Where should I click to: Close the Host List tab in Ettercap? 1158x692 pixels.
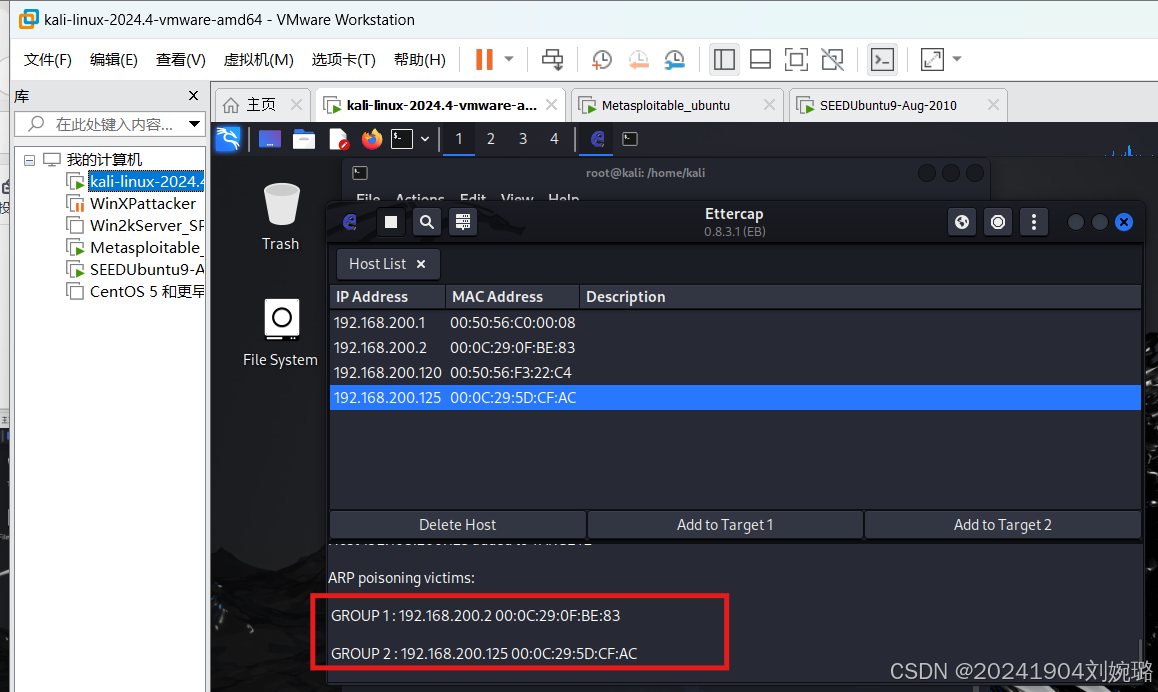click(421, 264)
